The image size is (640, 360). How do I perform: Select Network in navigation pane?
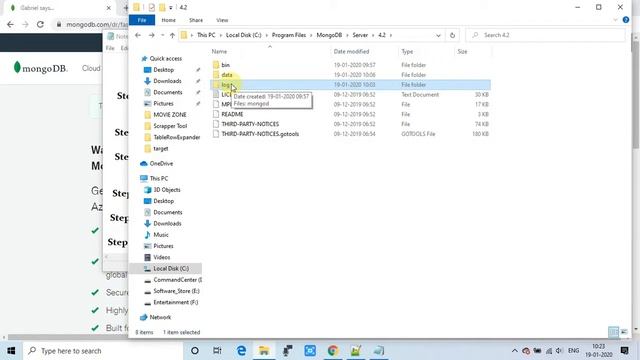pos(160,317)
